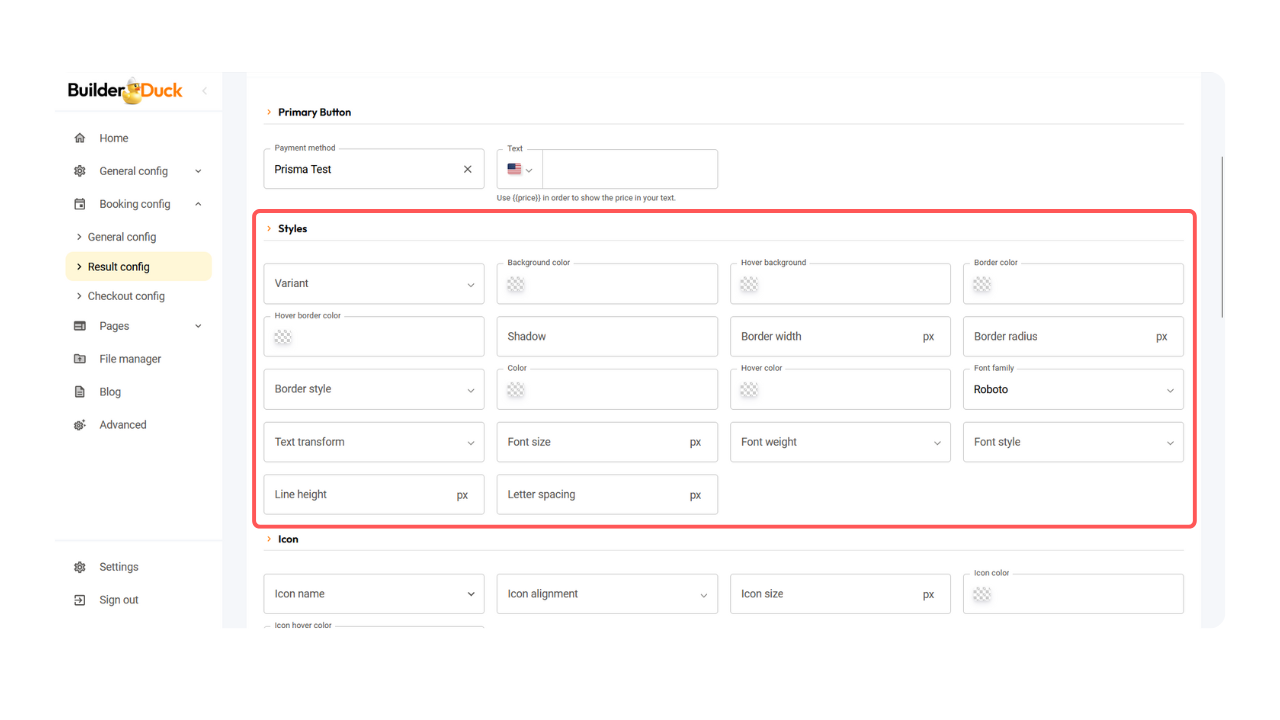Viewport: 1280px width, 720px height.
Task: Collapse the Styles section
Action: click(x=269, y=229)
